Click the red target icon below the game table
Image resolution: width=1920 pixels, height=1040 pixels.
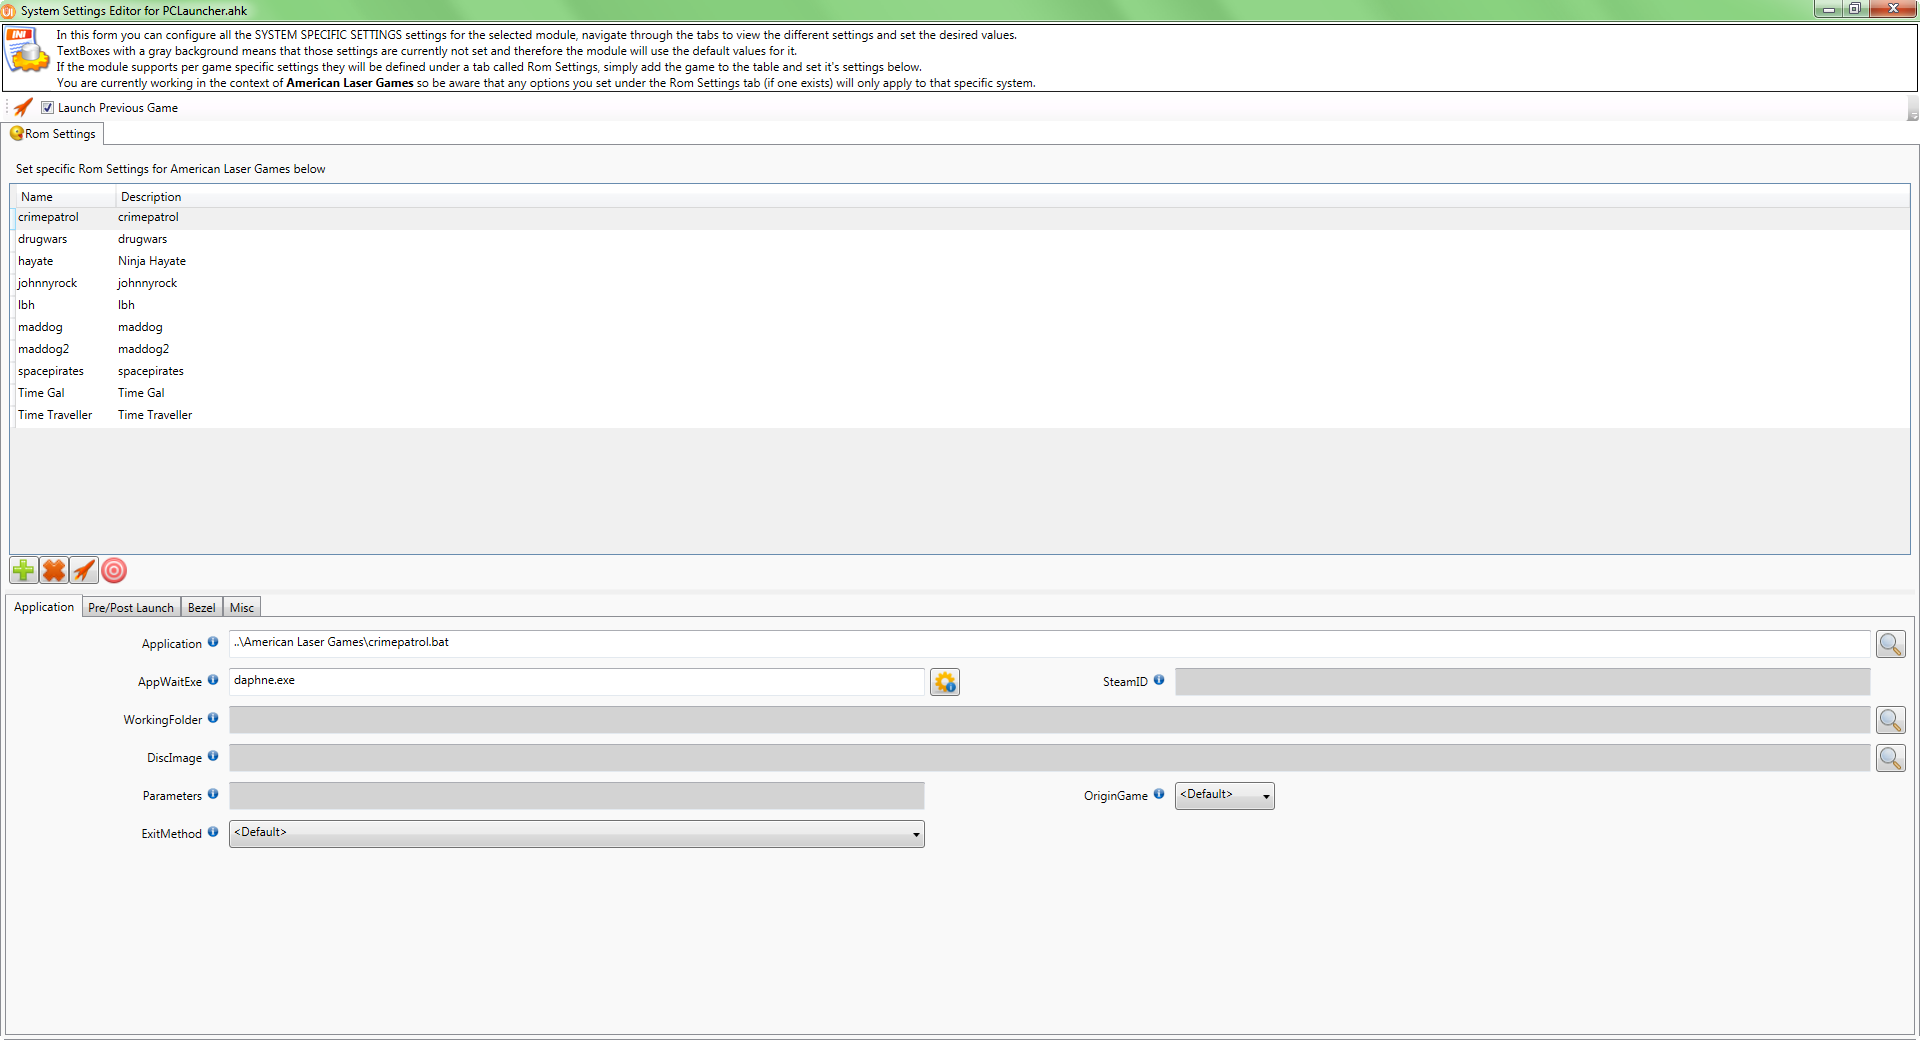[x=115, y=571]
